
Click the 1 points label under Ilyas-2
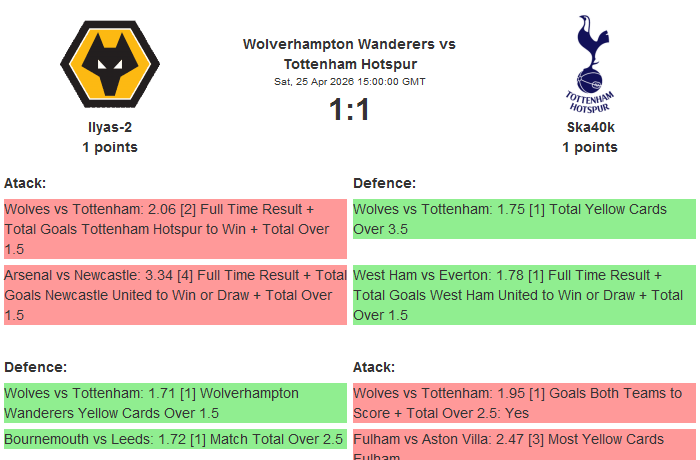pyautogui.click(x=110, y=147)
